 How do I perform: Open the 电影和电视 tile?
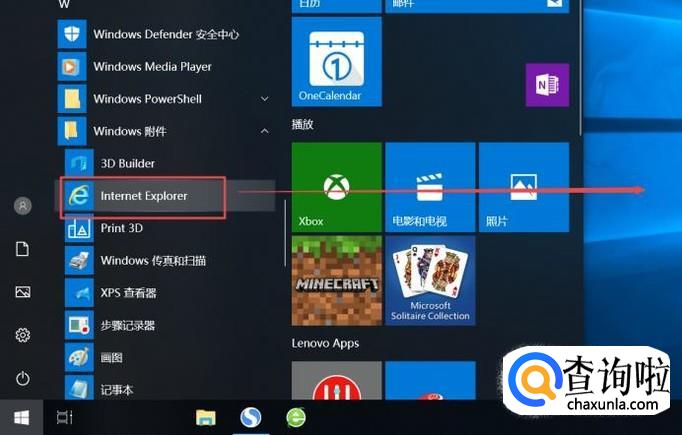click(430, 187)
